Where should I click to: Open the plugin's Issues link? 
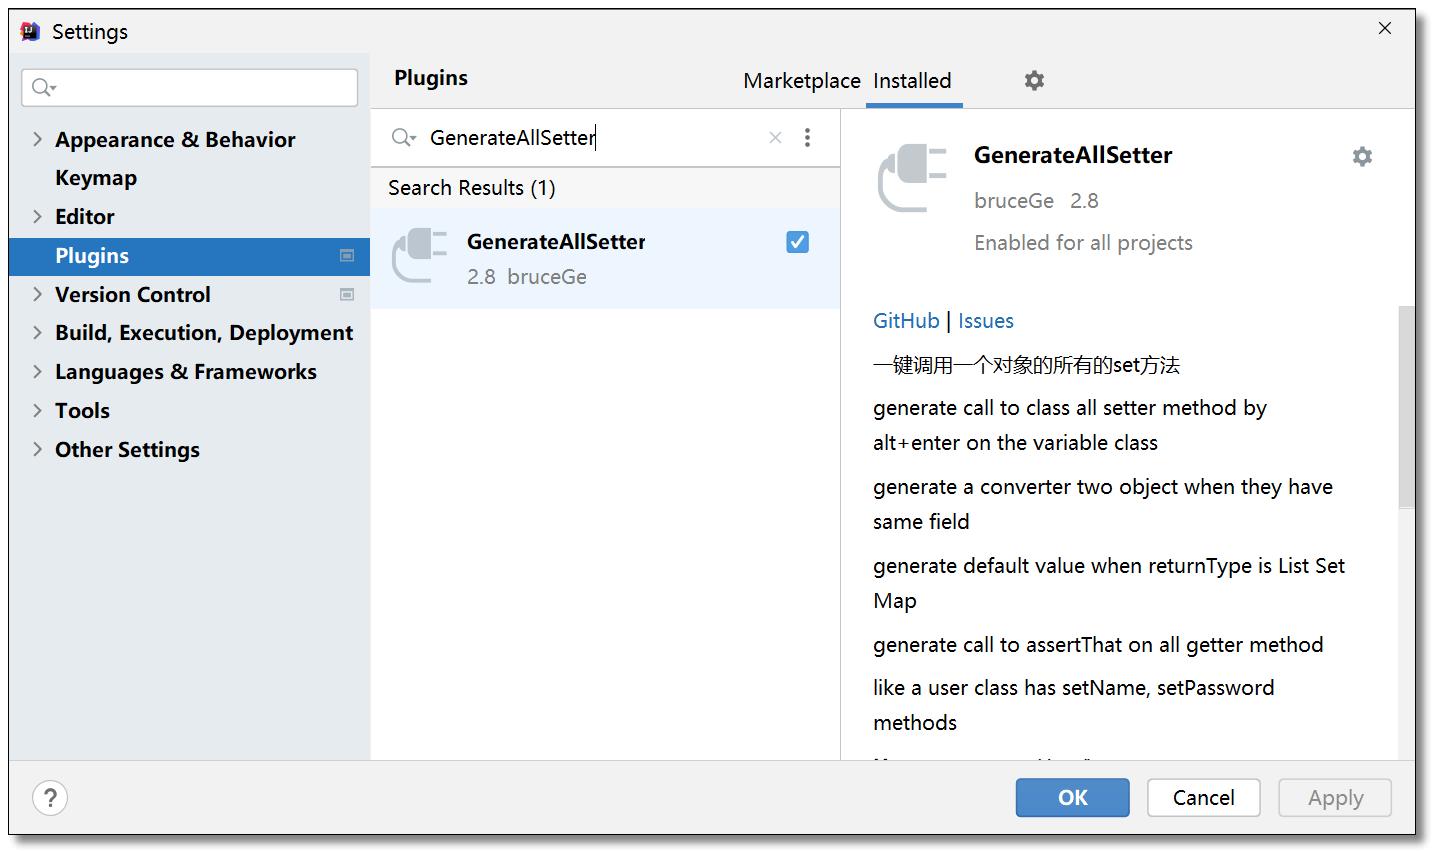pos(986,321)
